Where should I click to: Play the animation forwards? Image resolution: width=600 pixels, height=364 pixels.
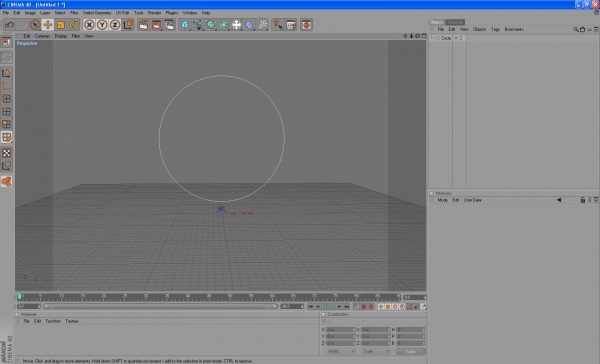pos(332,307)
